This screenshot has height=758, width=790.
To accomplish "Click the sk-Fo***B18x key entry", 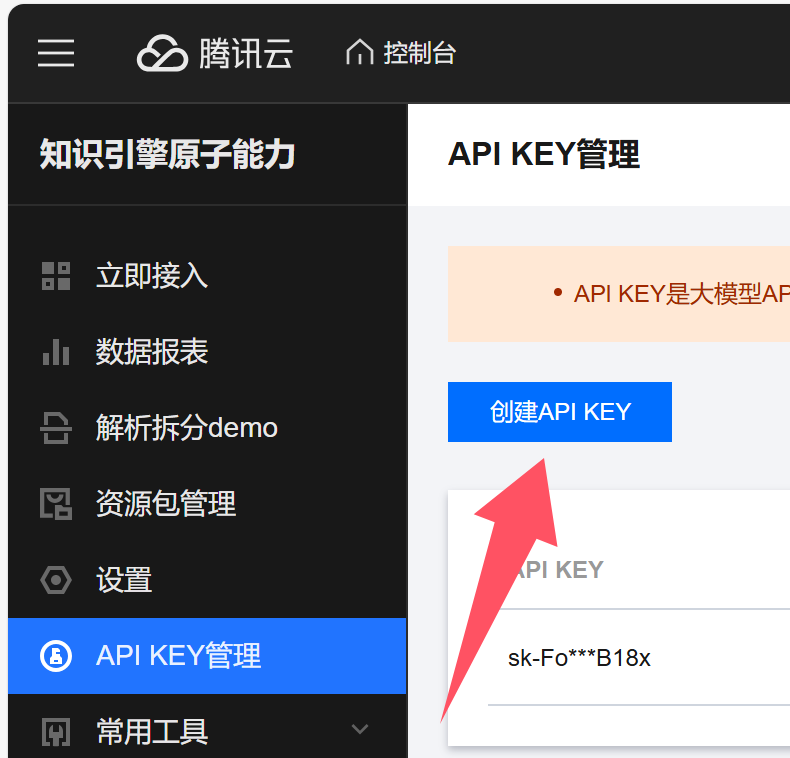I will [x=579, y=658].
